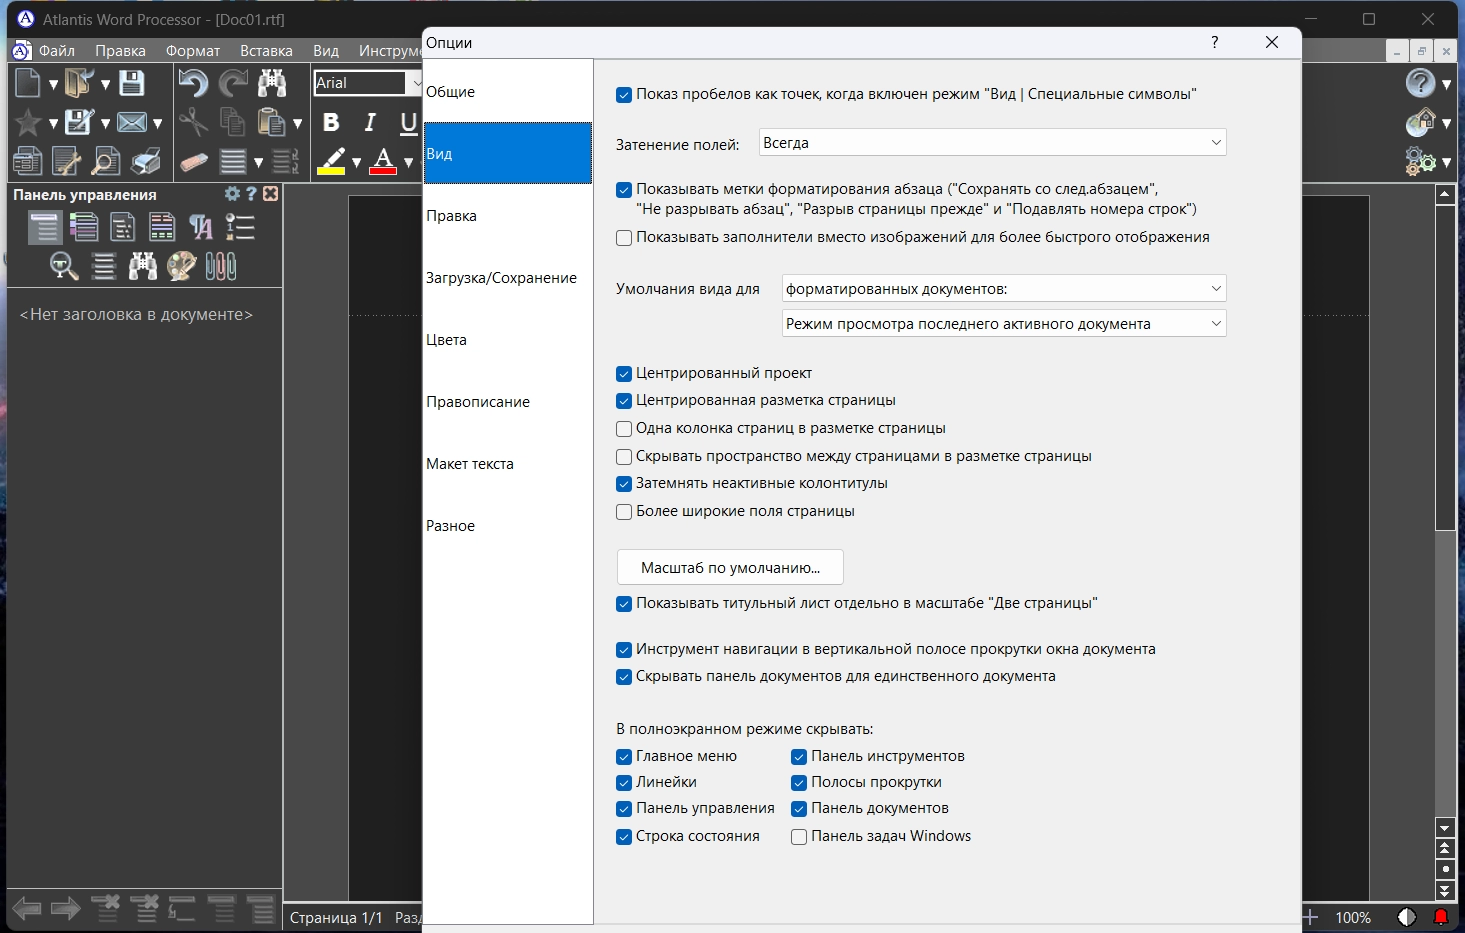Click the Options dialog help "?" button
The width and height of the screenshot is (1465, 933).
click(x=1214, y=42)
